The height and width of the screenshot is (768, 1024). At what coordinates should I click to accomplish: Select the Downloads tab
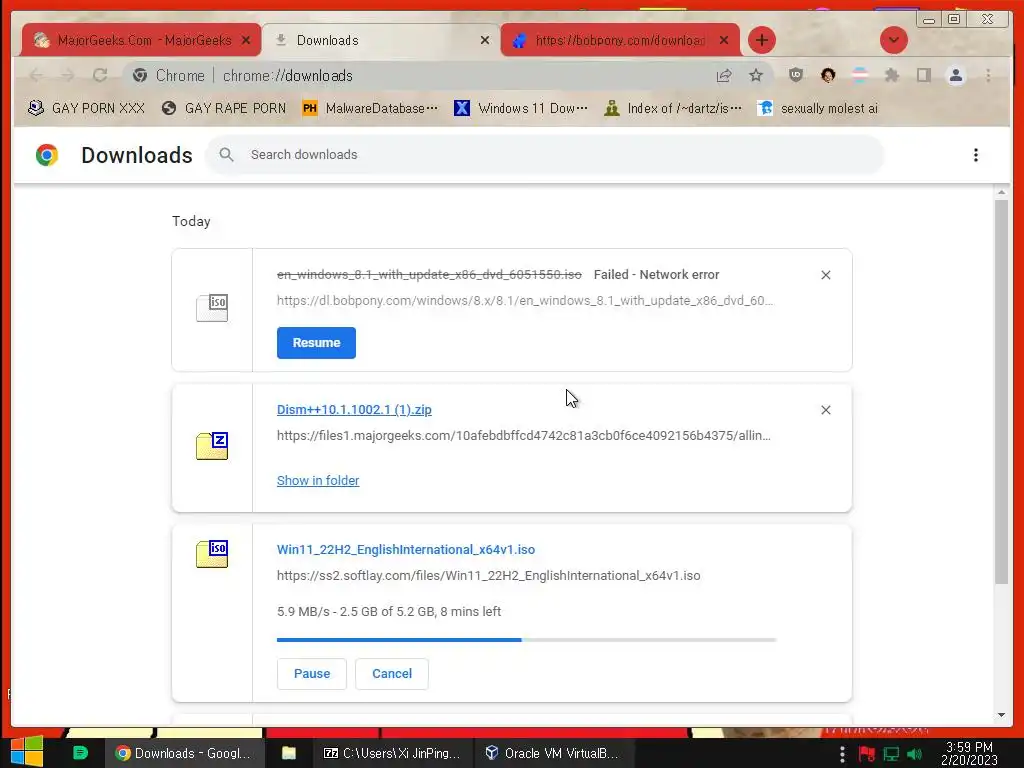coord(381,40)
